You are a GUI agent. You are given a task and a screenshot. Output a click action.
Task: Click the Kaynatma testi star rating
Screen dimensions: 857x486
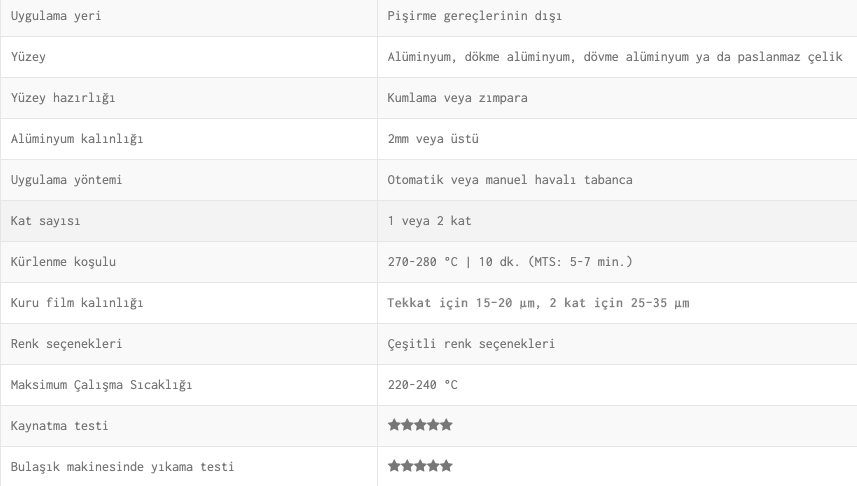[420, 425]
